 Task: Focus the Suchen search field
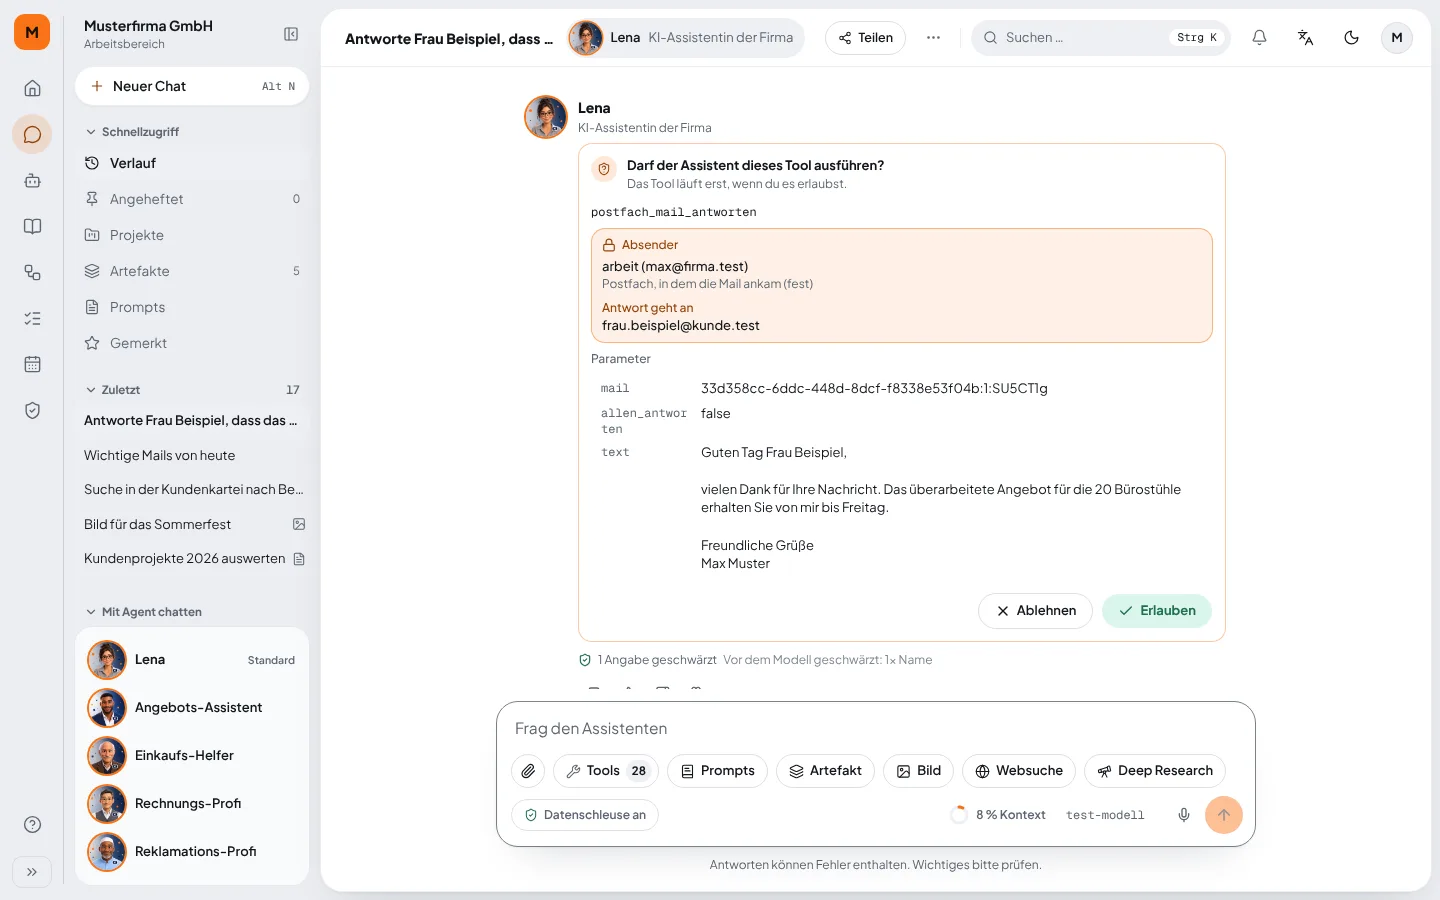point(1101,38)
